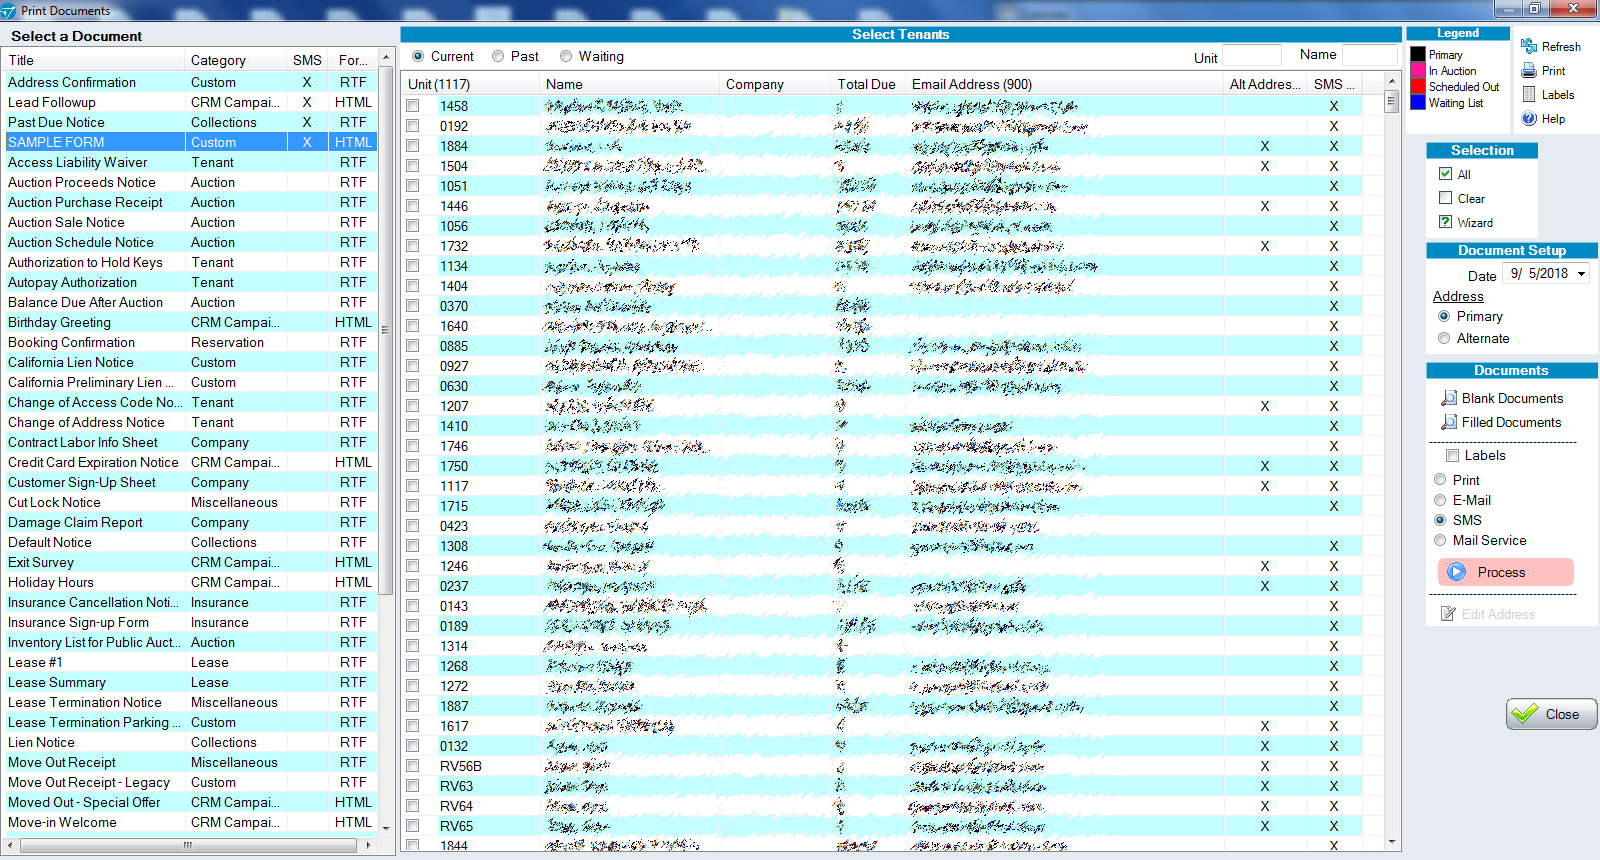Sort documents by SMS column header

(x=307, y=60)
